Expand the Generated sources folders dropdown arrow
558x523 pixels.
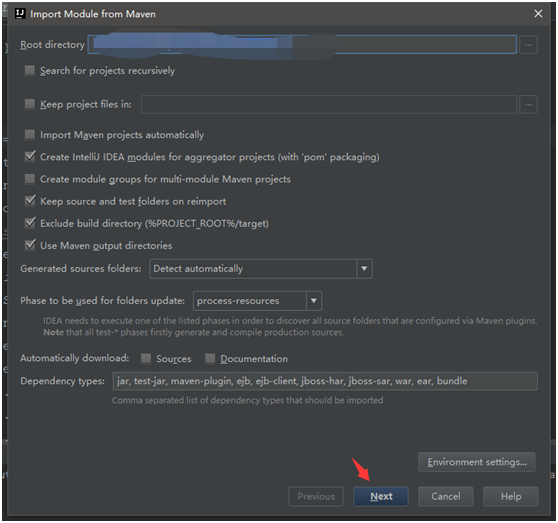coord(364,269)
